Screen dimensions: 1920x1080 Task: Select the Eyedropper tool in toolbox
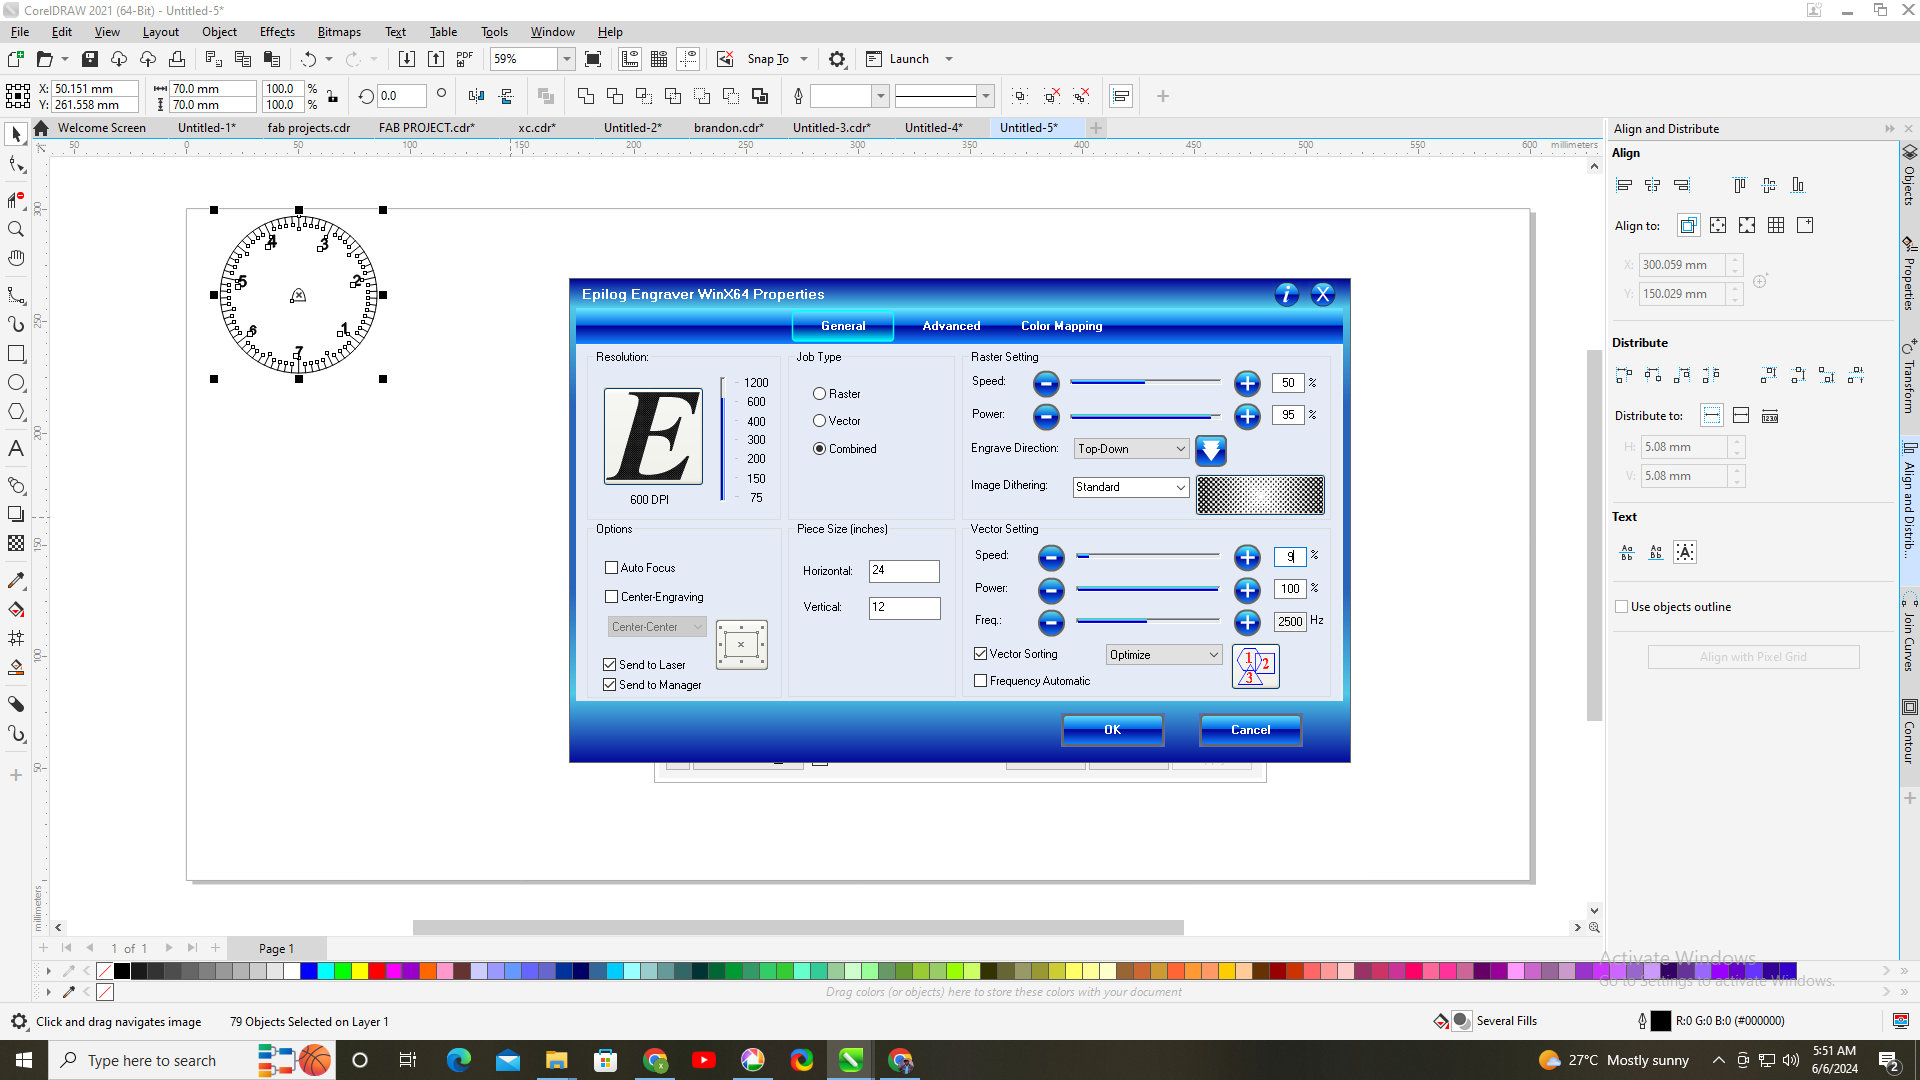(16, 581)
